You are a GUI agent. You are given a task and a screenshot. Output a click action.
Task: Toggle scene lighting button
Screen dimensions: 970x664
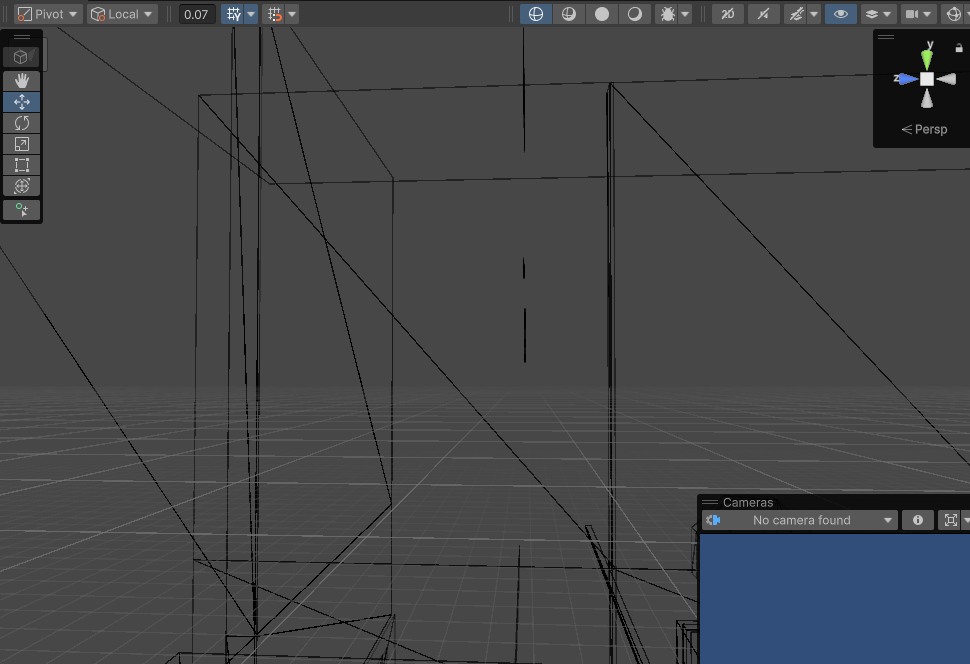[763, 14]
